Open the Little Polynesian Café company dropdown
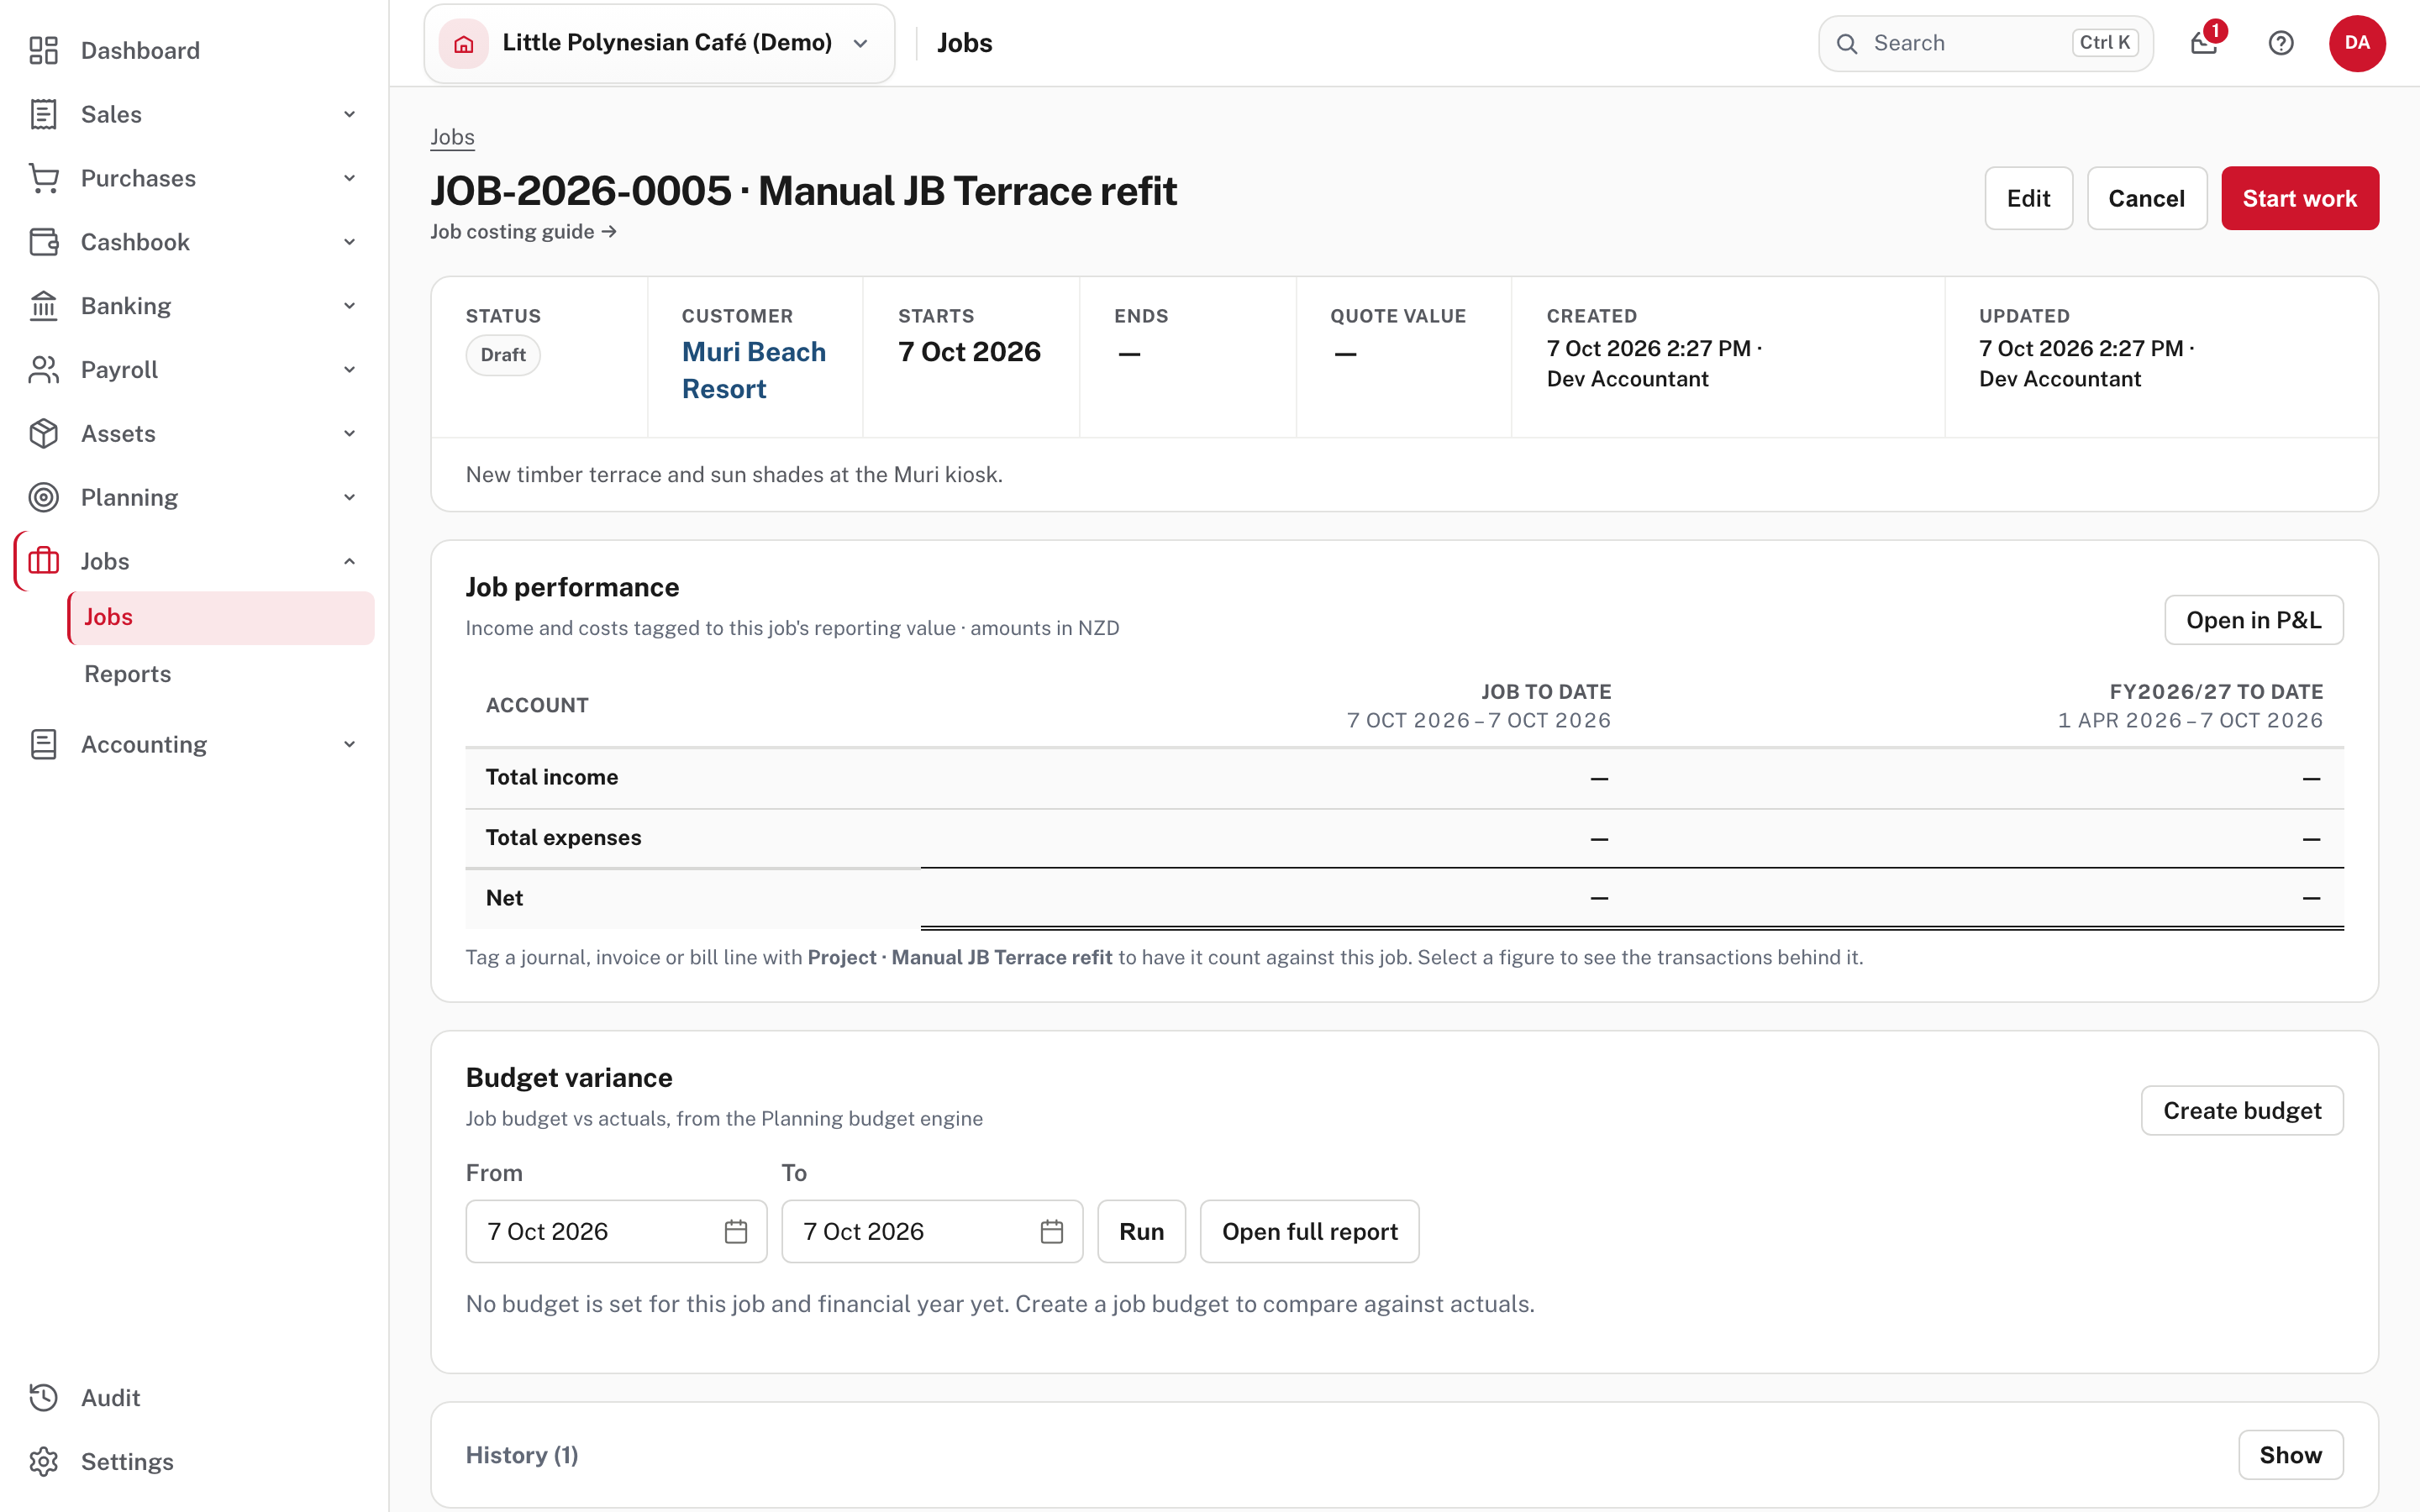Viewport: 2420px width, 1512px height. (x=659, y=43)
